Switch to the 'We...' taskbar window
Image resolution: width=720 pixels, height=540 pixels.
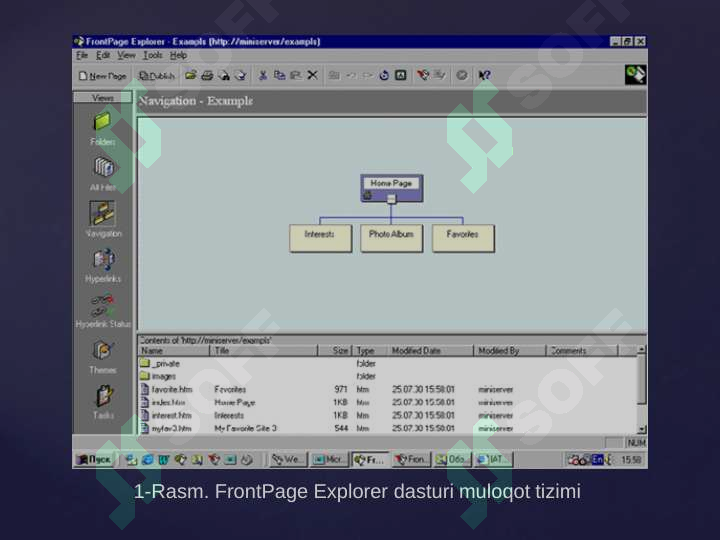click(x=288, y=459)
